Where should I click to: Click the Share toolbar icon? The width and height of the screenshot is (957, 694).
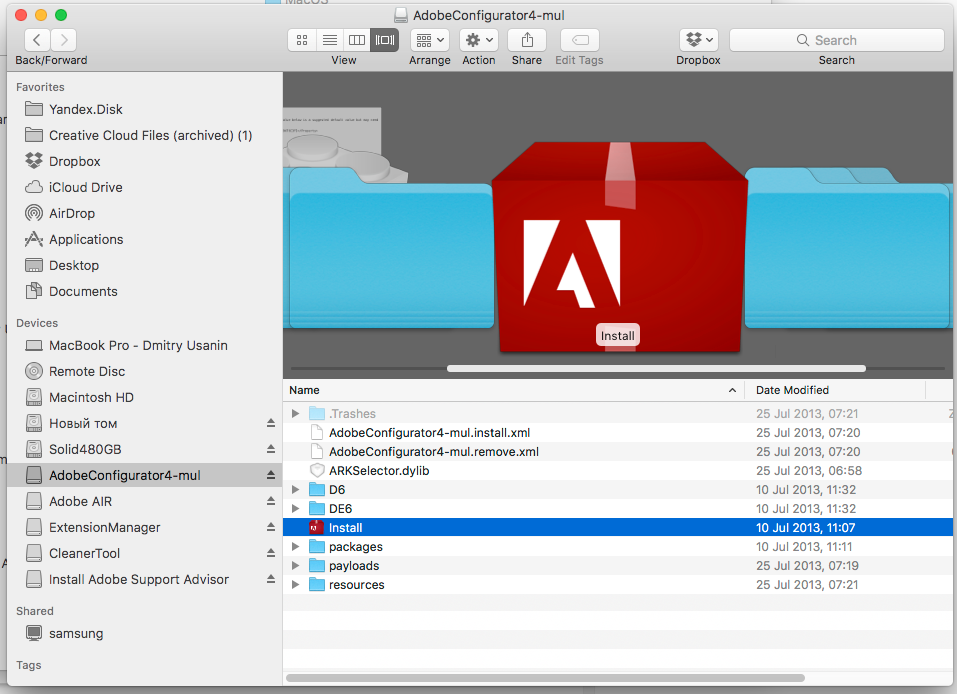point(526,40)
